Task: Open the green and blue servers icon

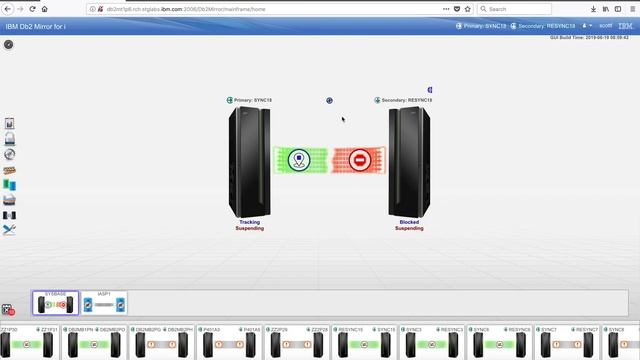Action: tap(9, 185)
